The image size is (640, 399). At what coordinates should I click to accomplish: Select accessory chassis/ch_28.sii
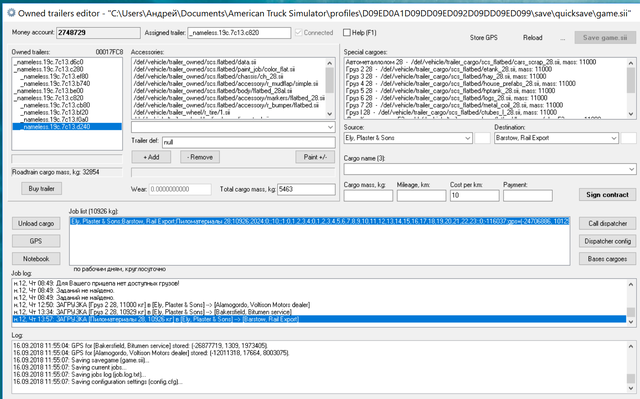coord(229,76)
